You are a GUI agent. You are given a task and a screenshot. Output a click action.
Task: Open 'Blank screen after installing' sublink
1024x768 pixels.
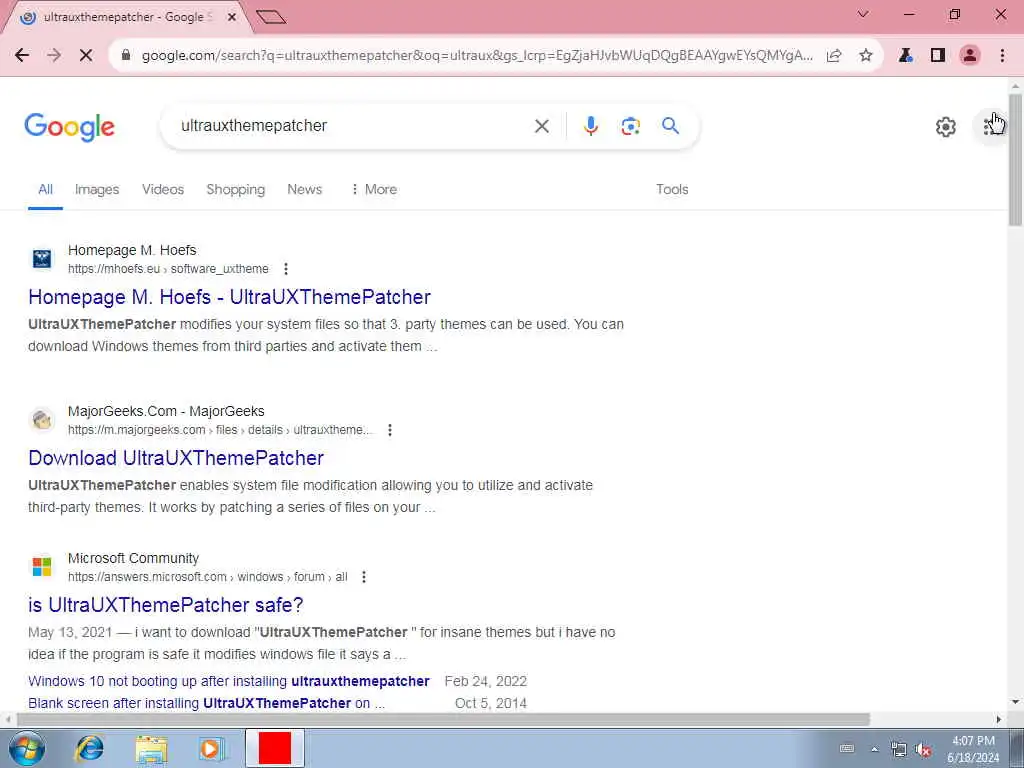pos(206,703)
